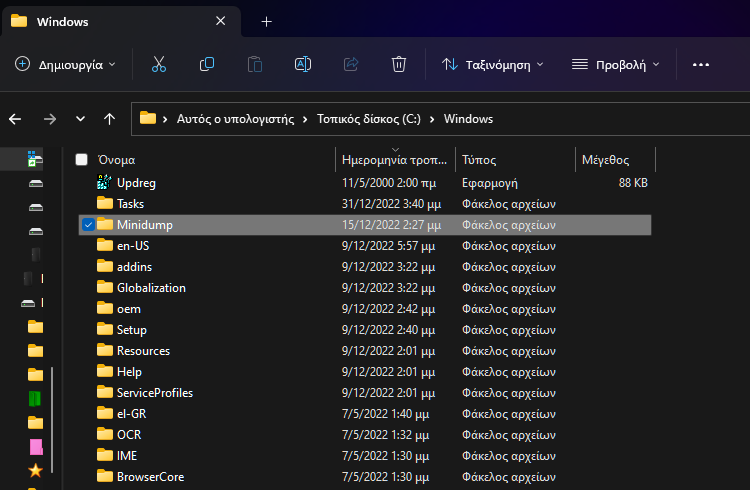Open the three-dots more options menu
The image size is (750, 490).
point(701,65)
